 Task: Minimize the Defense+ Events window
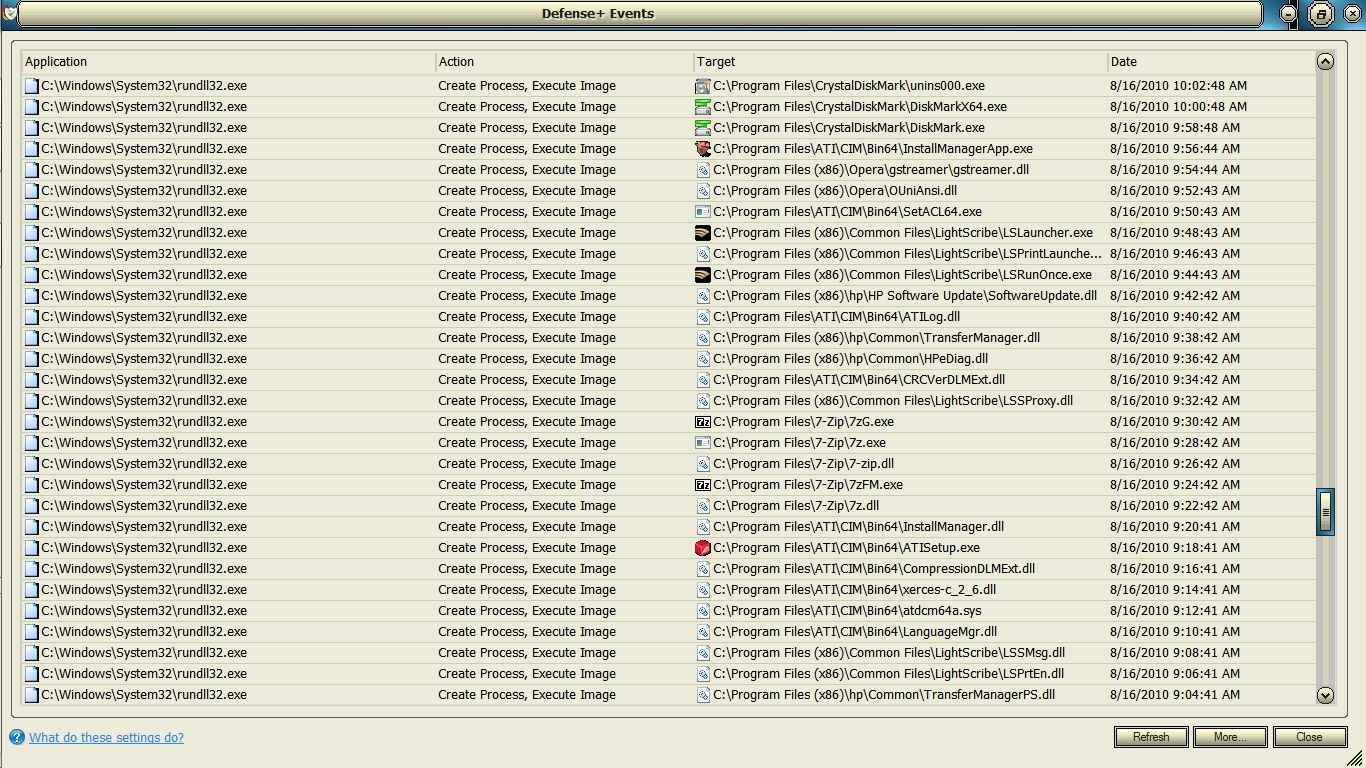(1288, 14)
